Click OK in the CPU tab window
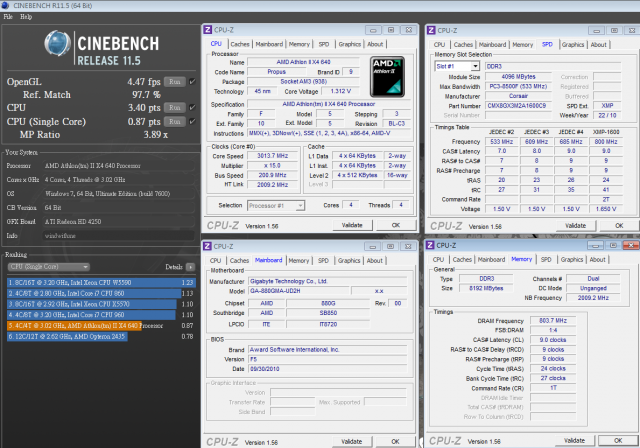 (396, 225)
